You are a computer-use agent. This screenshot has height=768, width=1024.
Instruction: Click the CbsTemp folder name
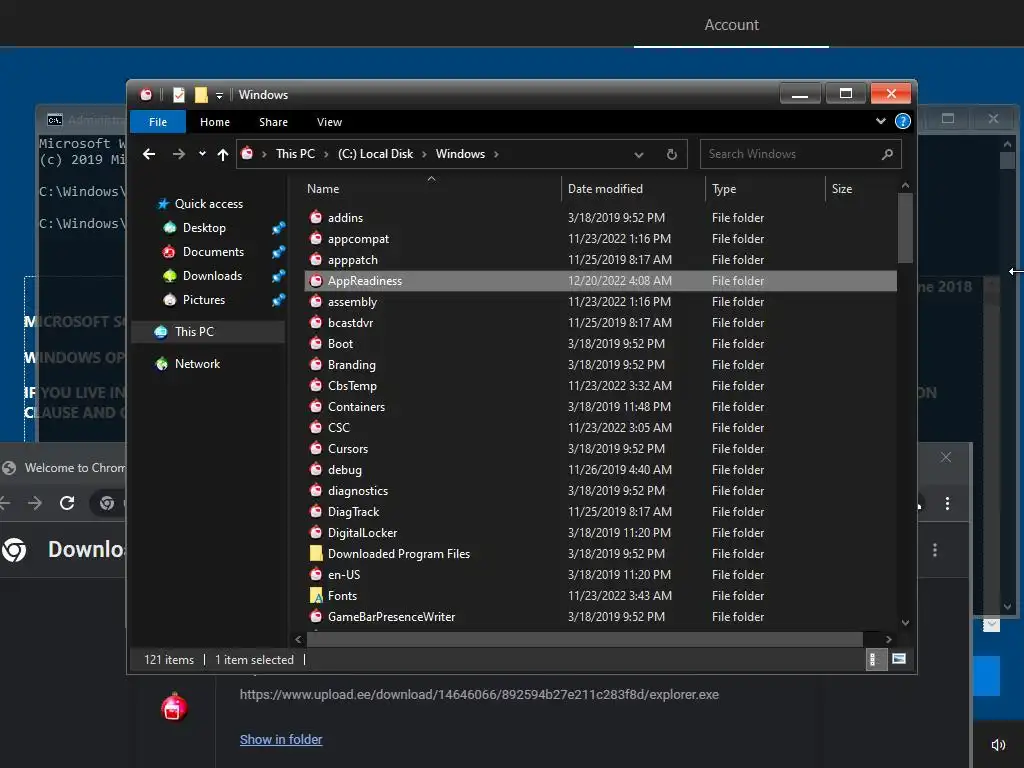352,386
